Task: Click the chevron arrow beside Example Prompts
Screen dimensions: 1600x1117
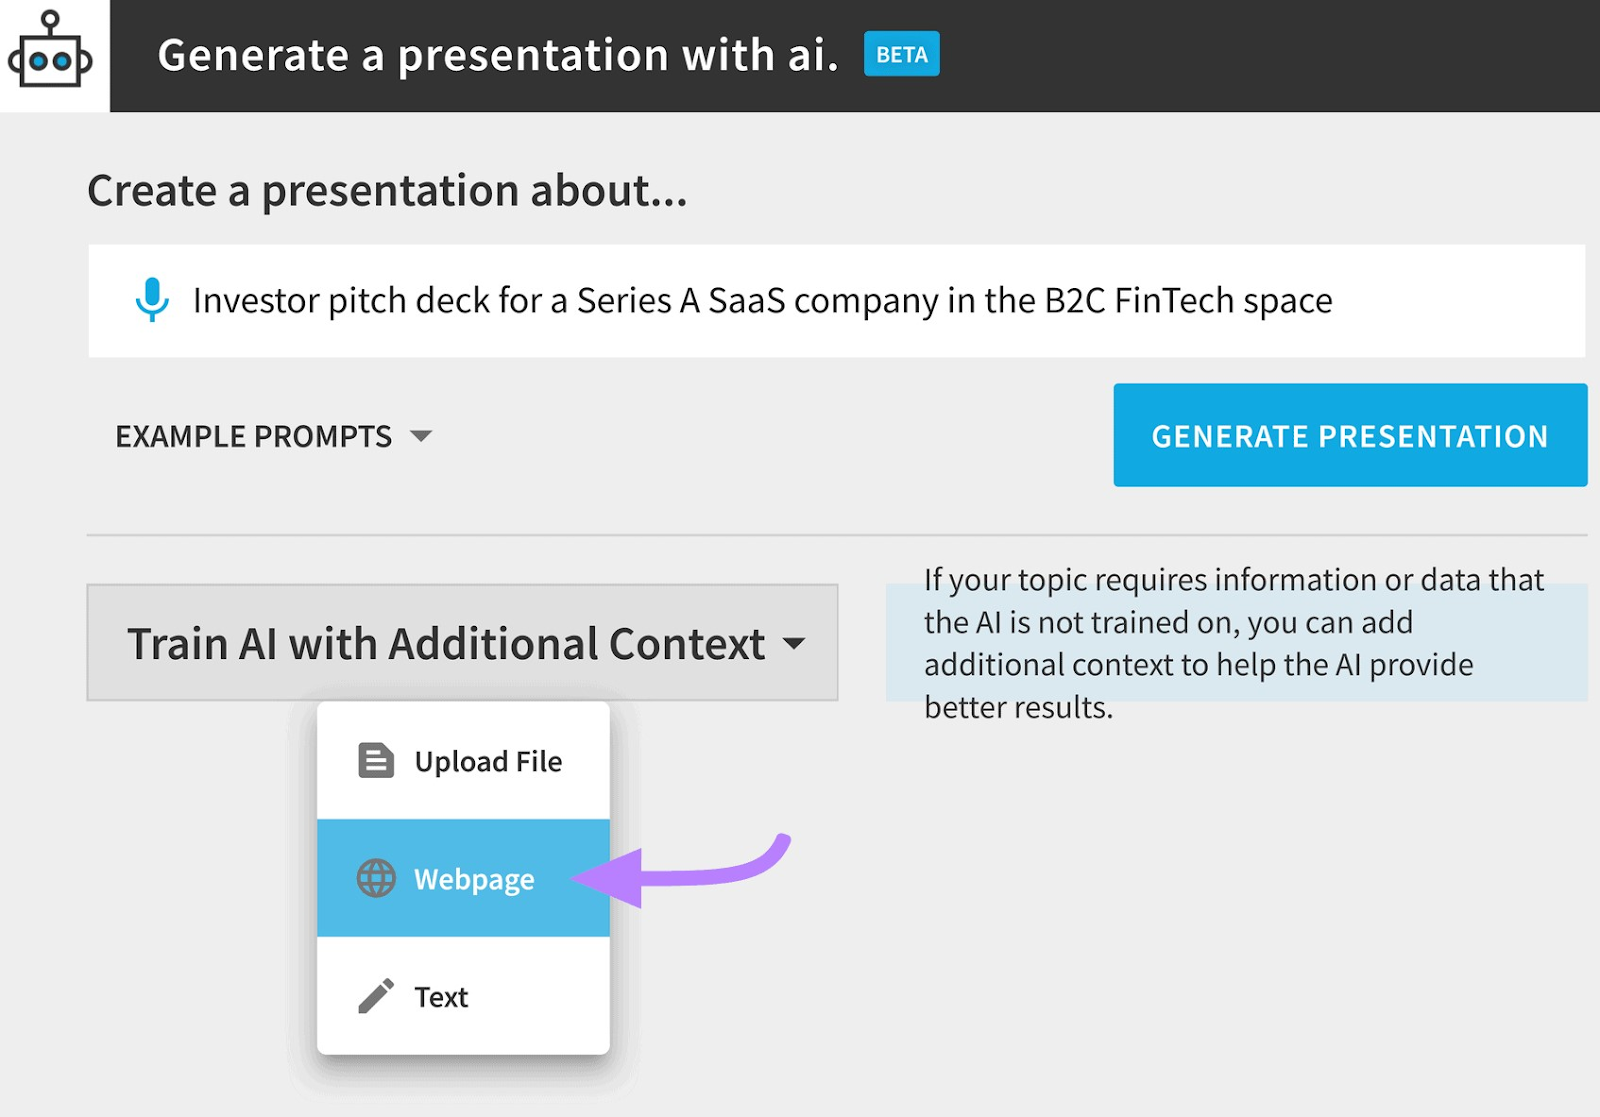Action: pyautogui.click(x=421, y=436)
